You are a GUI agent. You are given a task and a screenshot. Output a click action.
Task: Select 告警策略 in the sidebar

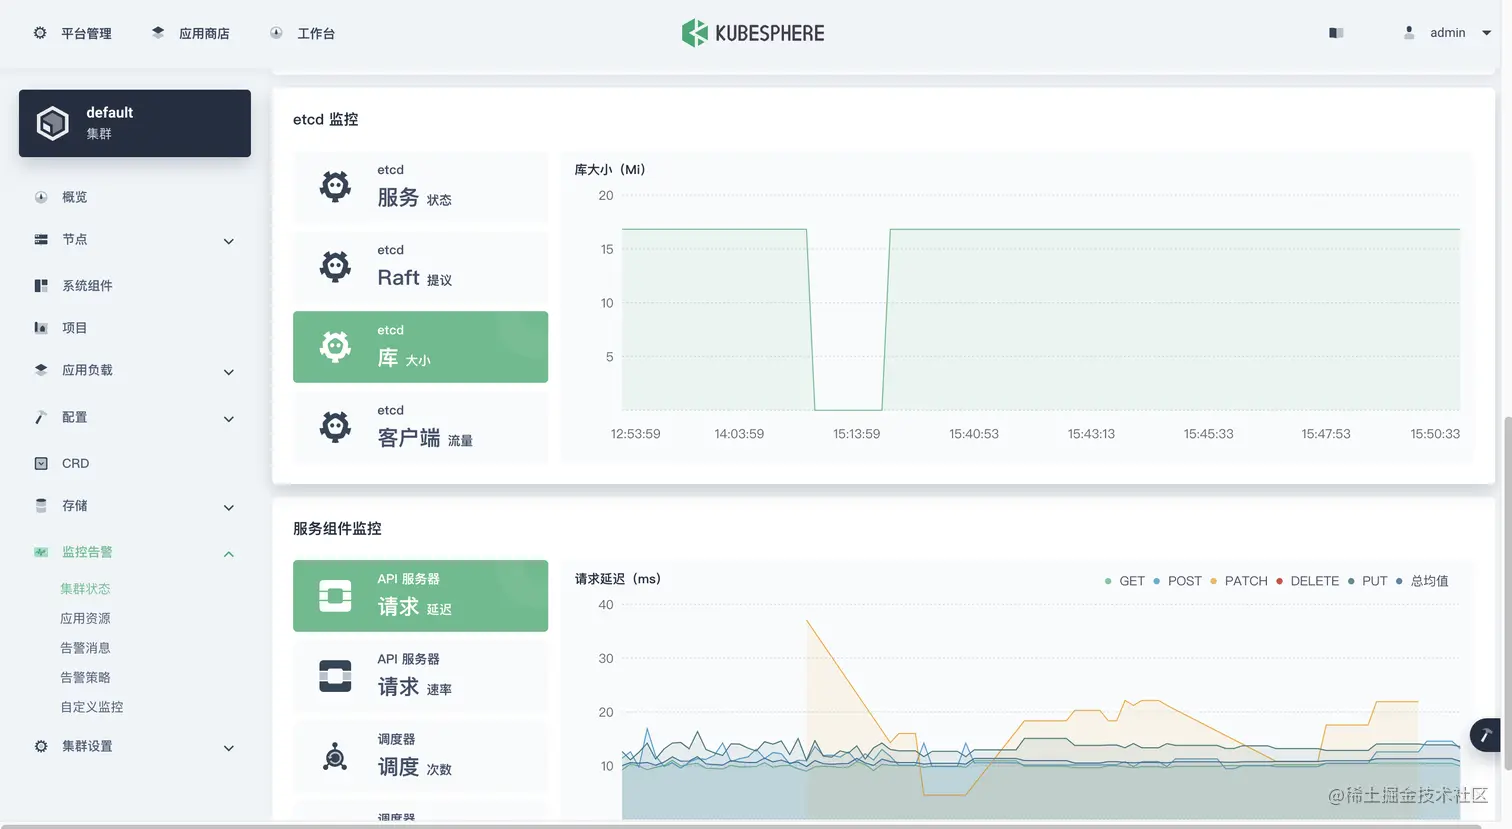pos(85,677)
